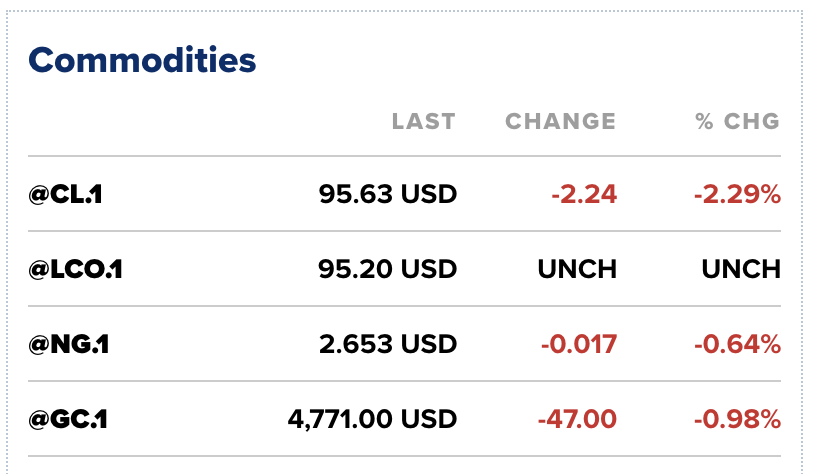Viewport: 822px width, 474px height.
Task: Click the -0.64% percent change
Action: [x=738, y=344]
